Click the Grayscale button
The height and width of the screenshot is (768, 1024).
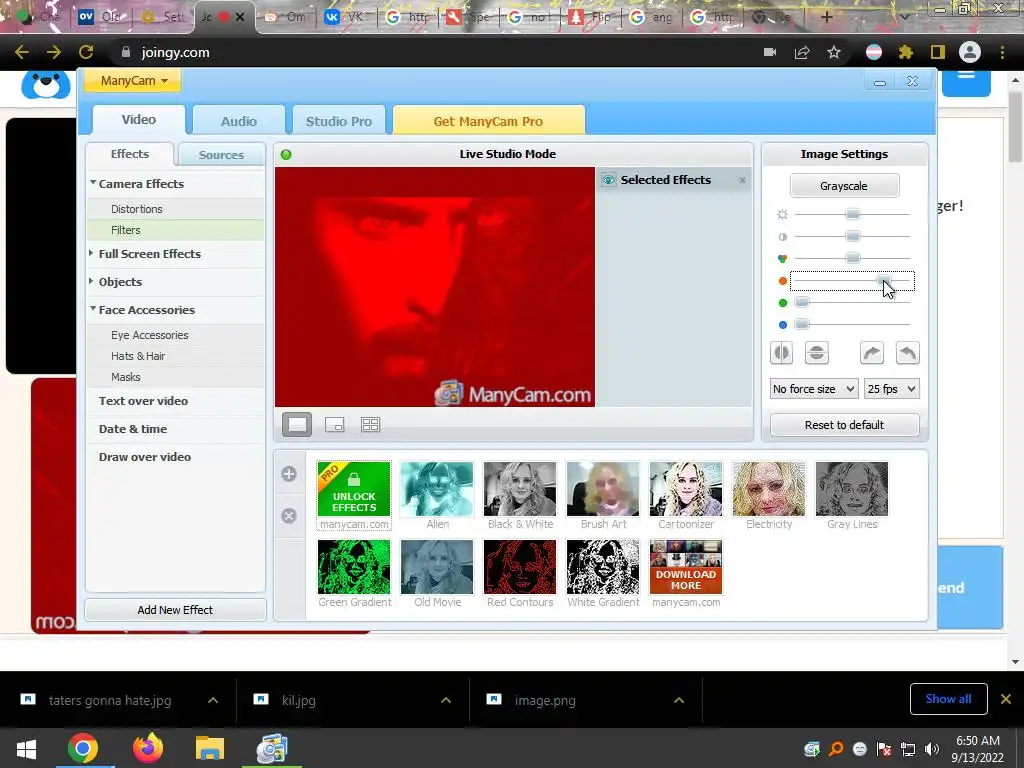point(844,186)
